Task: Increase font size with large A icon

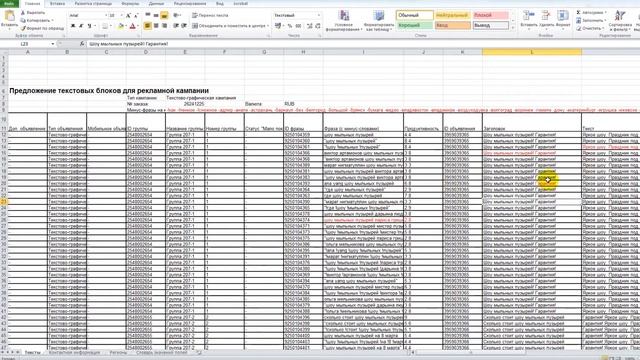Action: click(128, 16)
